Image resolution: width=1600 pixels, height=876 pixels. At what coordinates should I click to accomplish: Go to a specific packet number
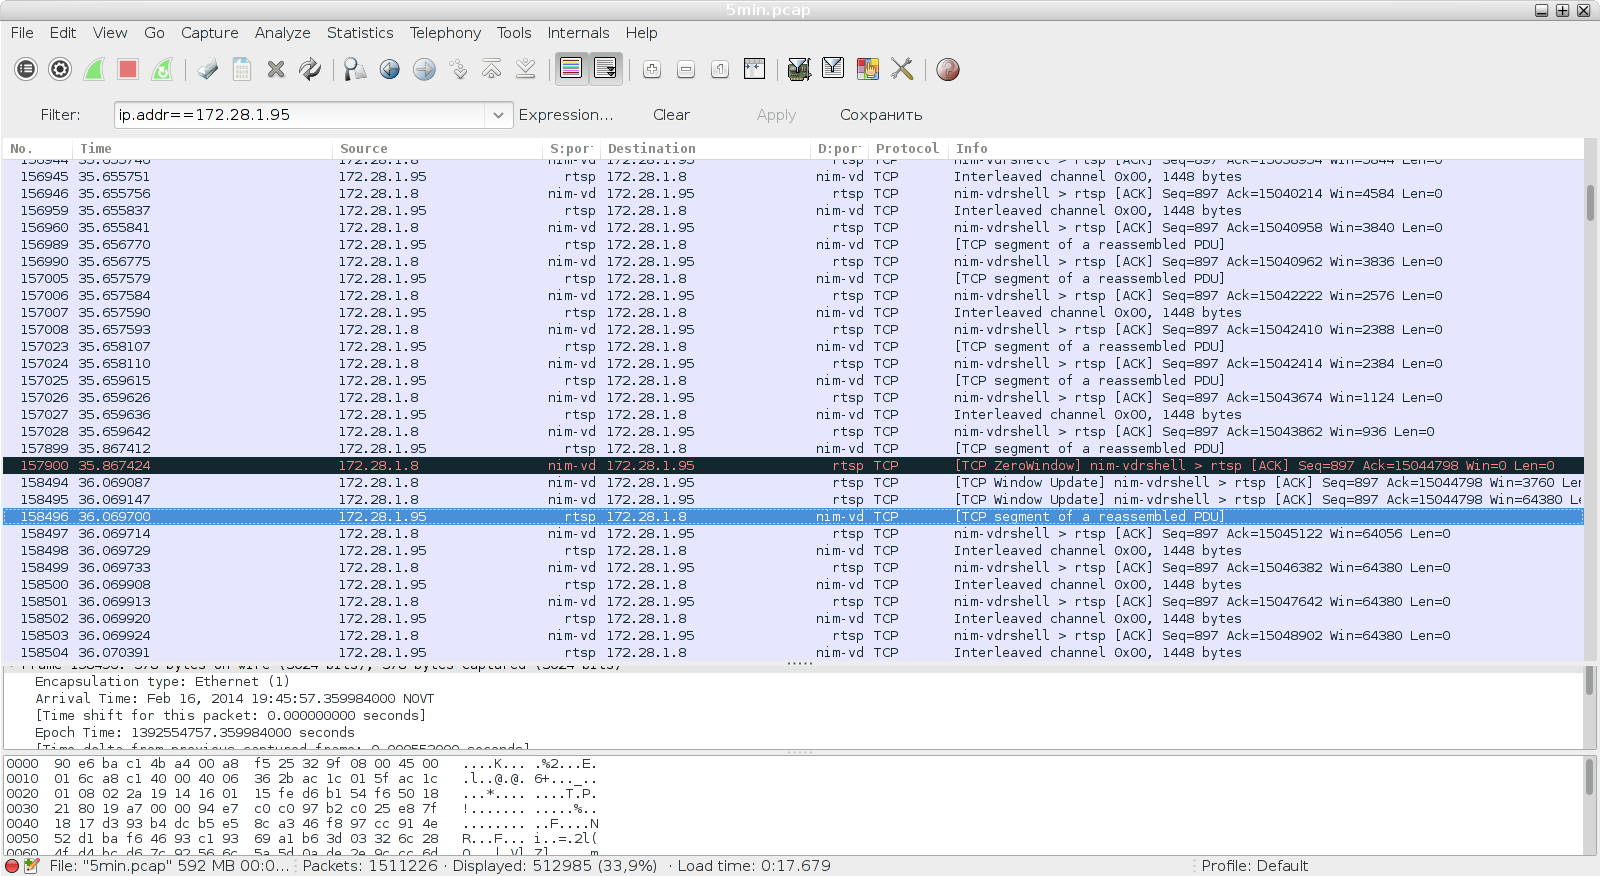[x=458, y=69]
